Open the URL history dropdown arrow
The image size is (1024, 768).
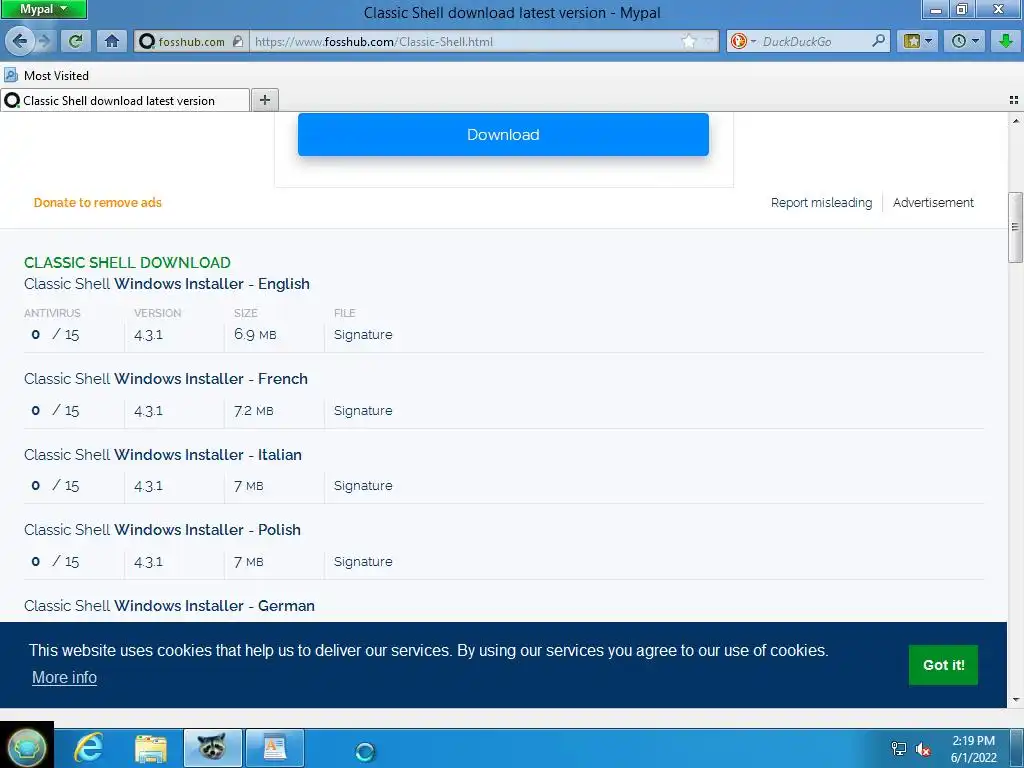(x=708, y=41)
